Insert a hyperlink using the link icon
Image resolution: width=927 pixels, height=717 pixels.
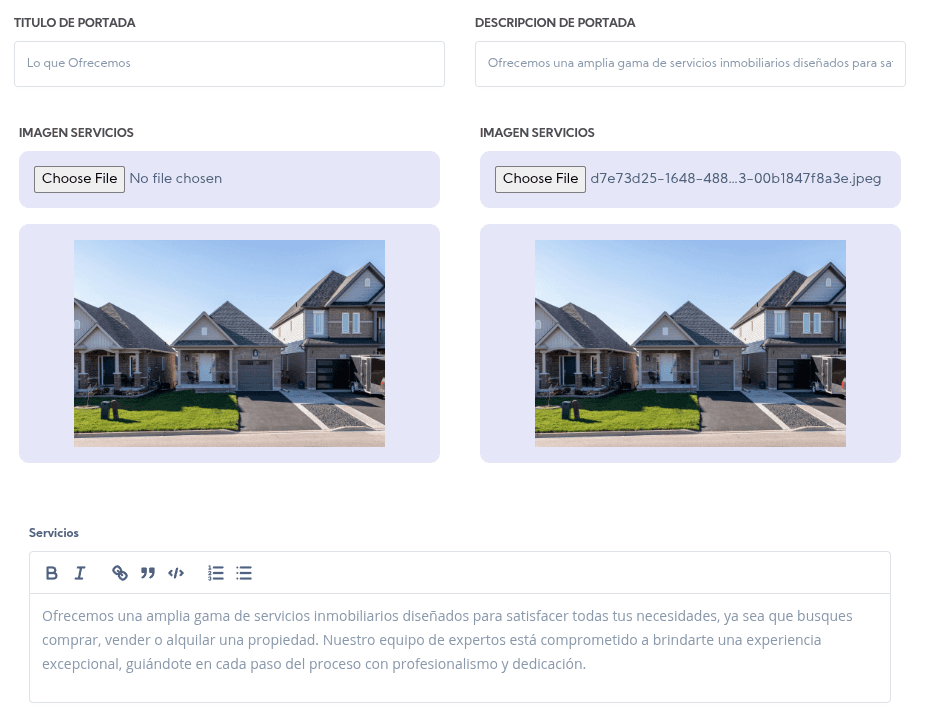point(120,573)
